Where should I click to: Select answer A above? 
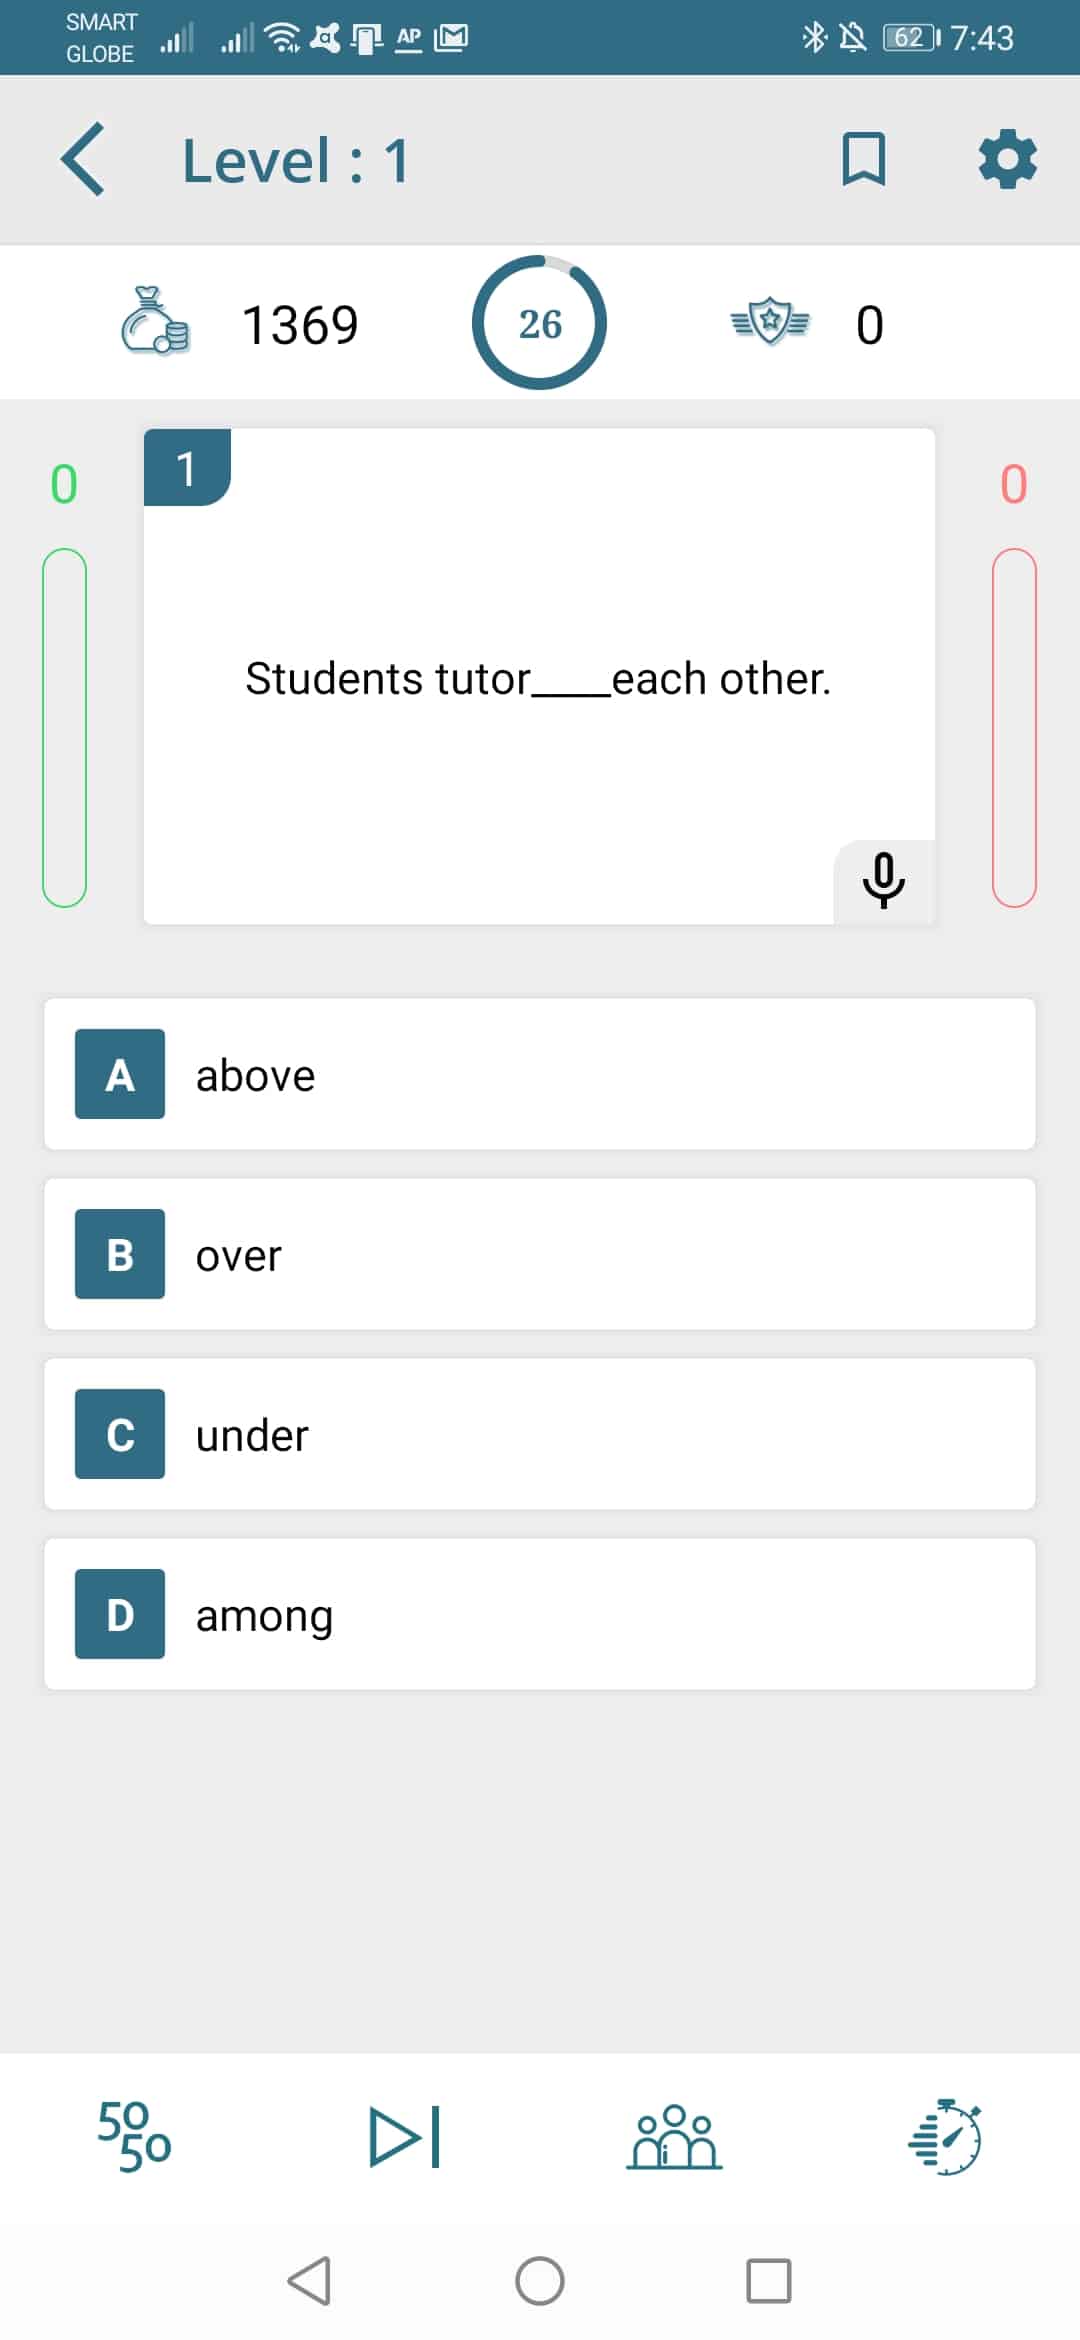[x=540, y=1074]
